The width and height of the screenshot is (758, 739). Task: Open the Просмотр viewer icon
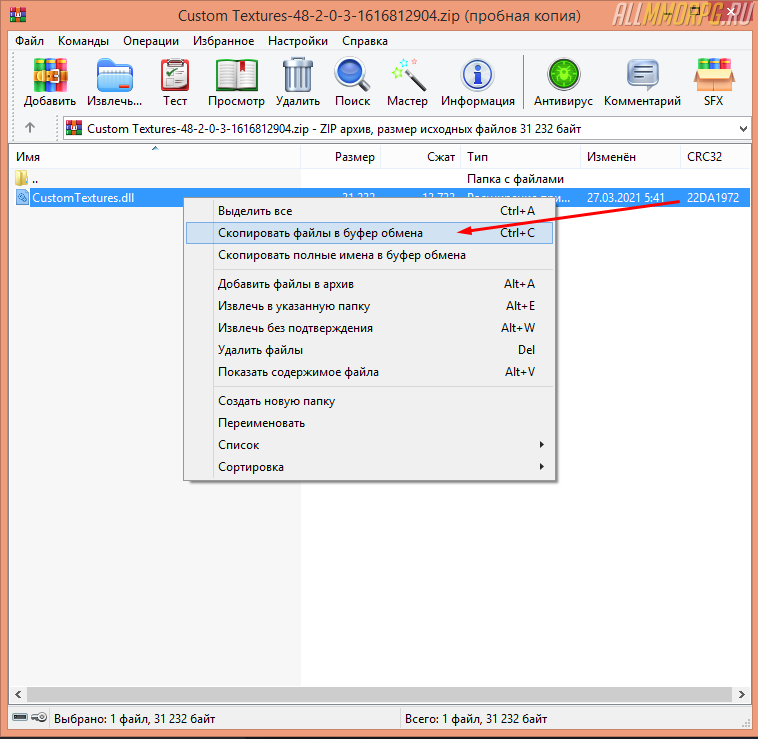pos(236,75)
